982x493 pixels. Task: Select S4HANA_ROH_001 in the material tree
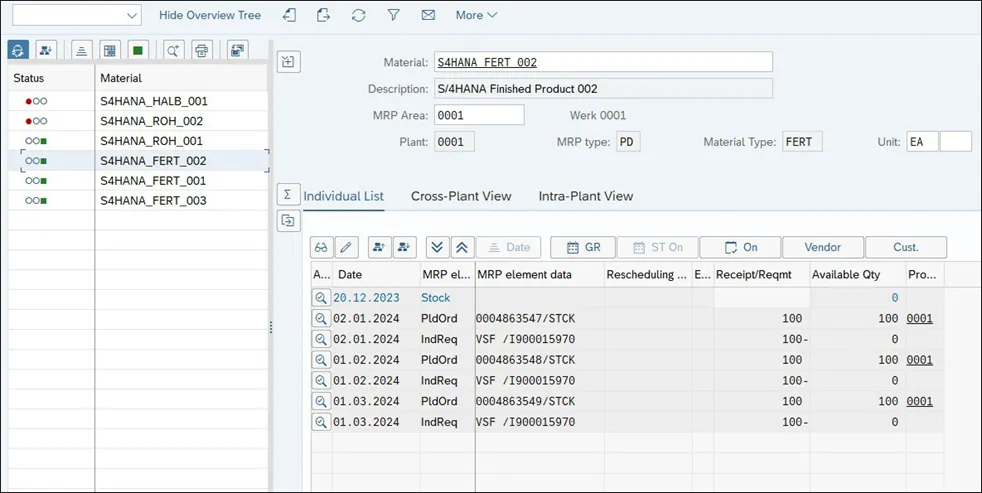click(152, 141)
